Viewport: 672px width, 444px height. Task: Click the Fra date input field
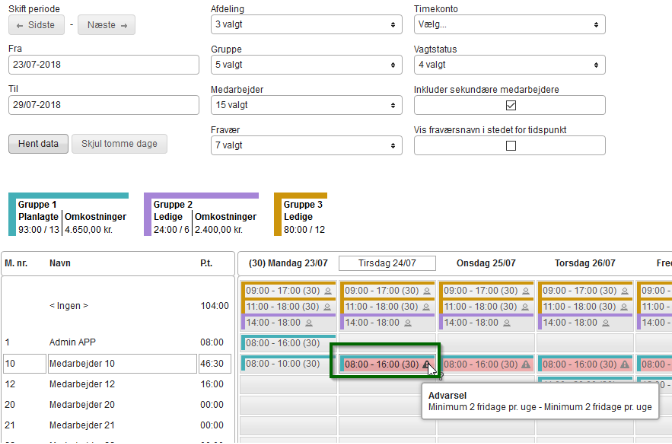[x=104, y=64]
